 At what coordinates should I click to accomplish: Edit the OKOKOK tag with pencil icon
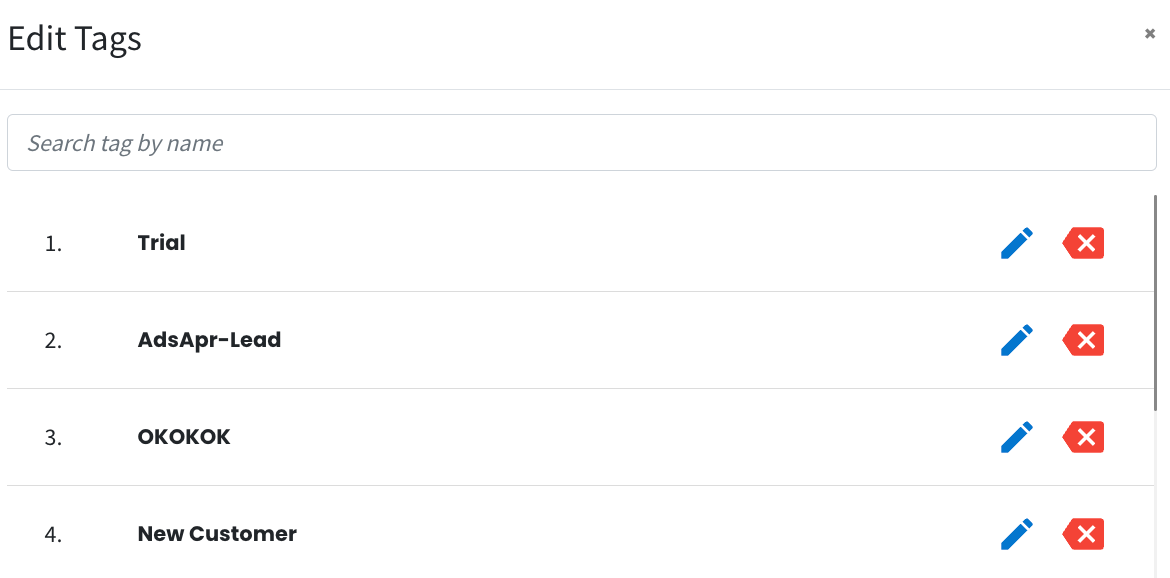click(x=1016, y=437)
